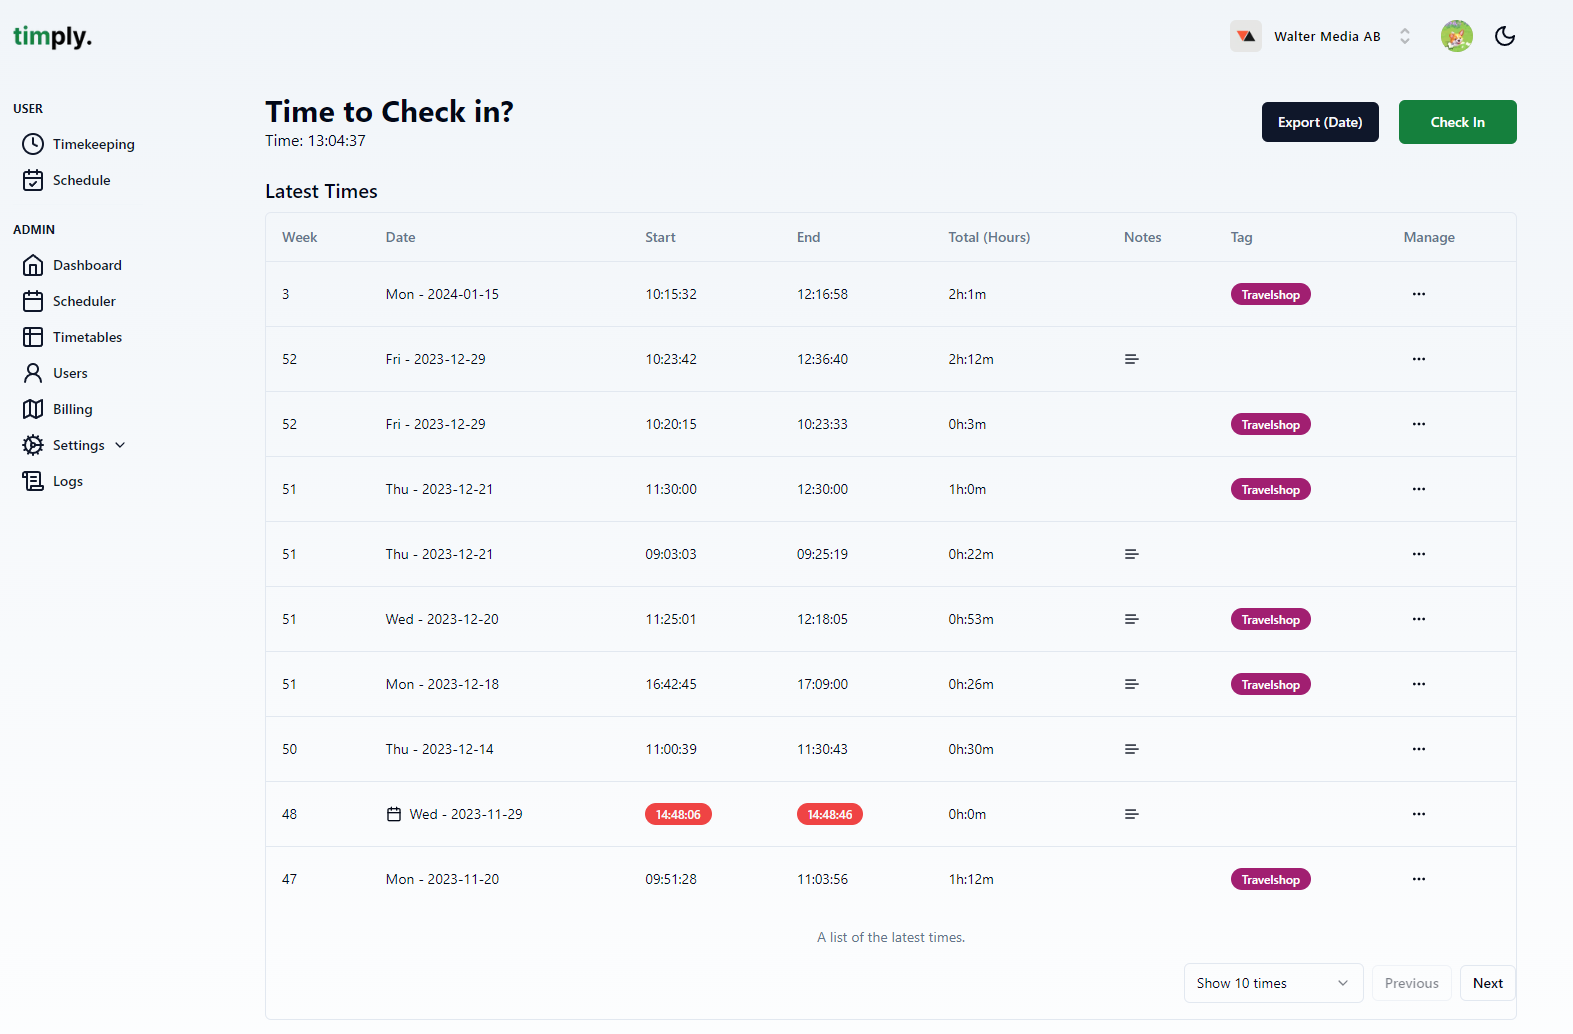Open manage menu for Thu 2023-12-14 row

[x=1419, y=749]
